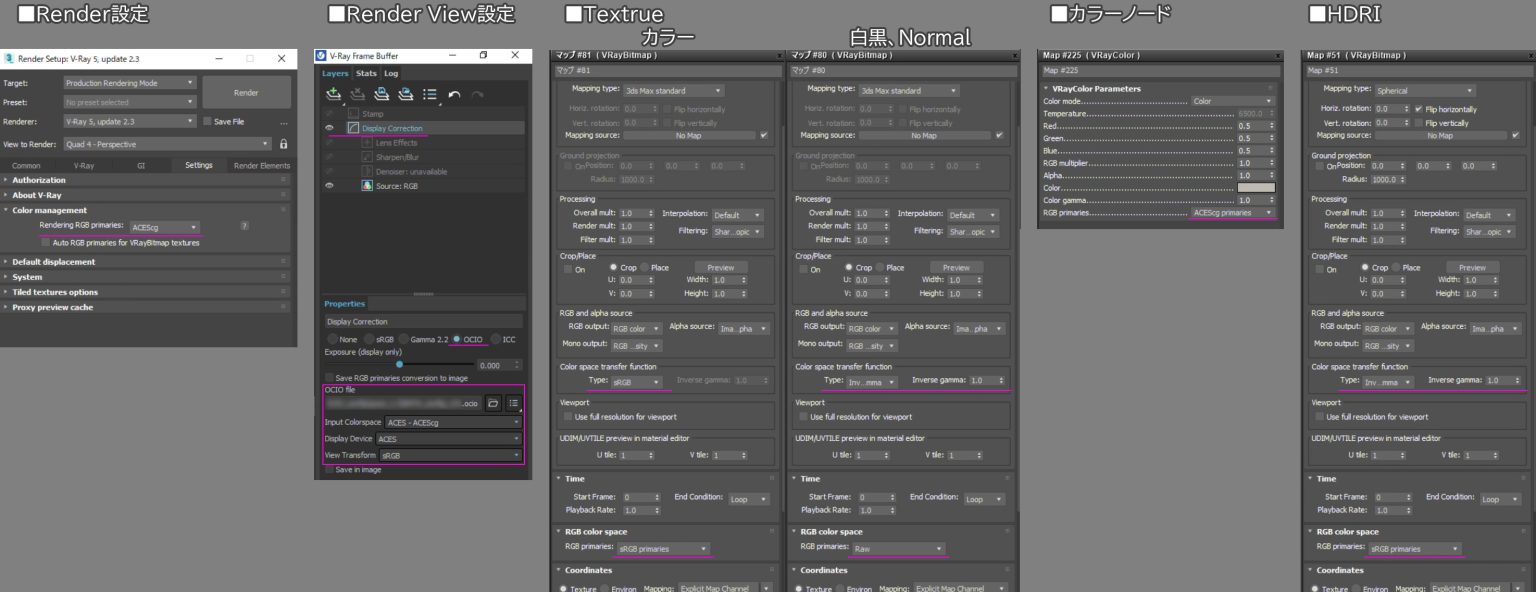This screenshot has height=592, width=1536.
Task: Undo the last Frame Buffer layer change
Action: point(455,95)
